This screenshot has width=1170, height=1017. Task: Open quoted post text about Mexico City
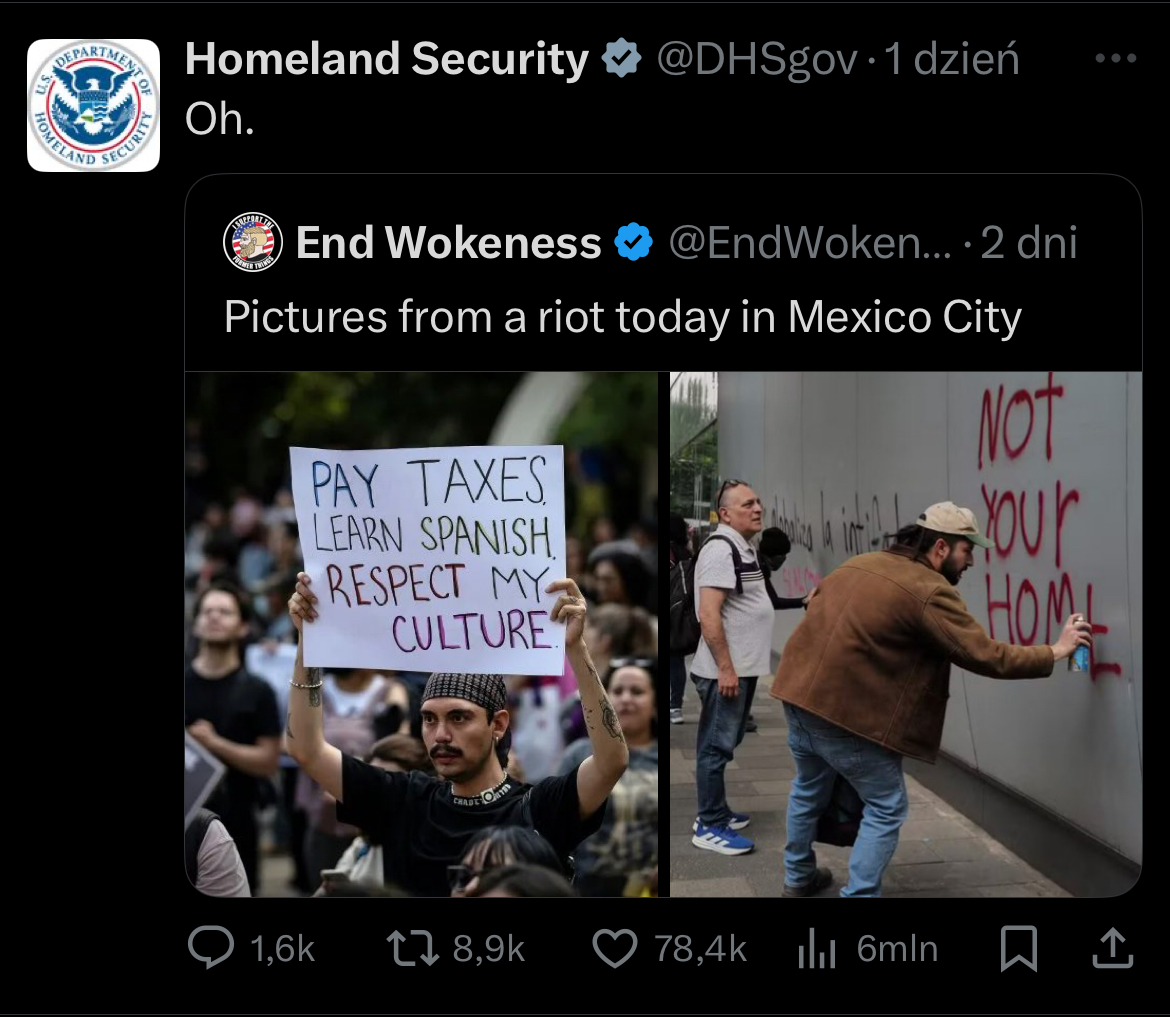623,317
